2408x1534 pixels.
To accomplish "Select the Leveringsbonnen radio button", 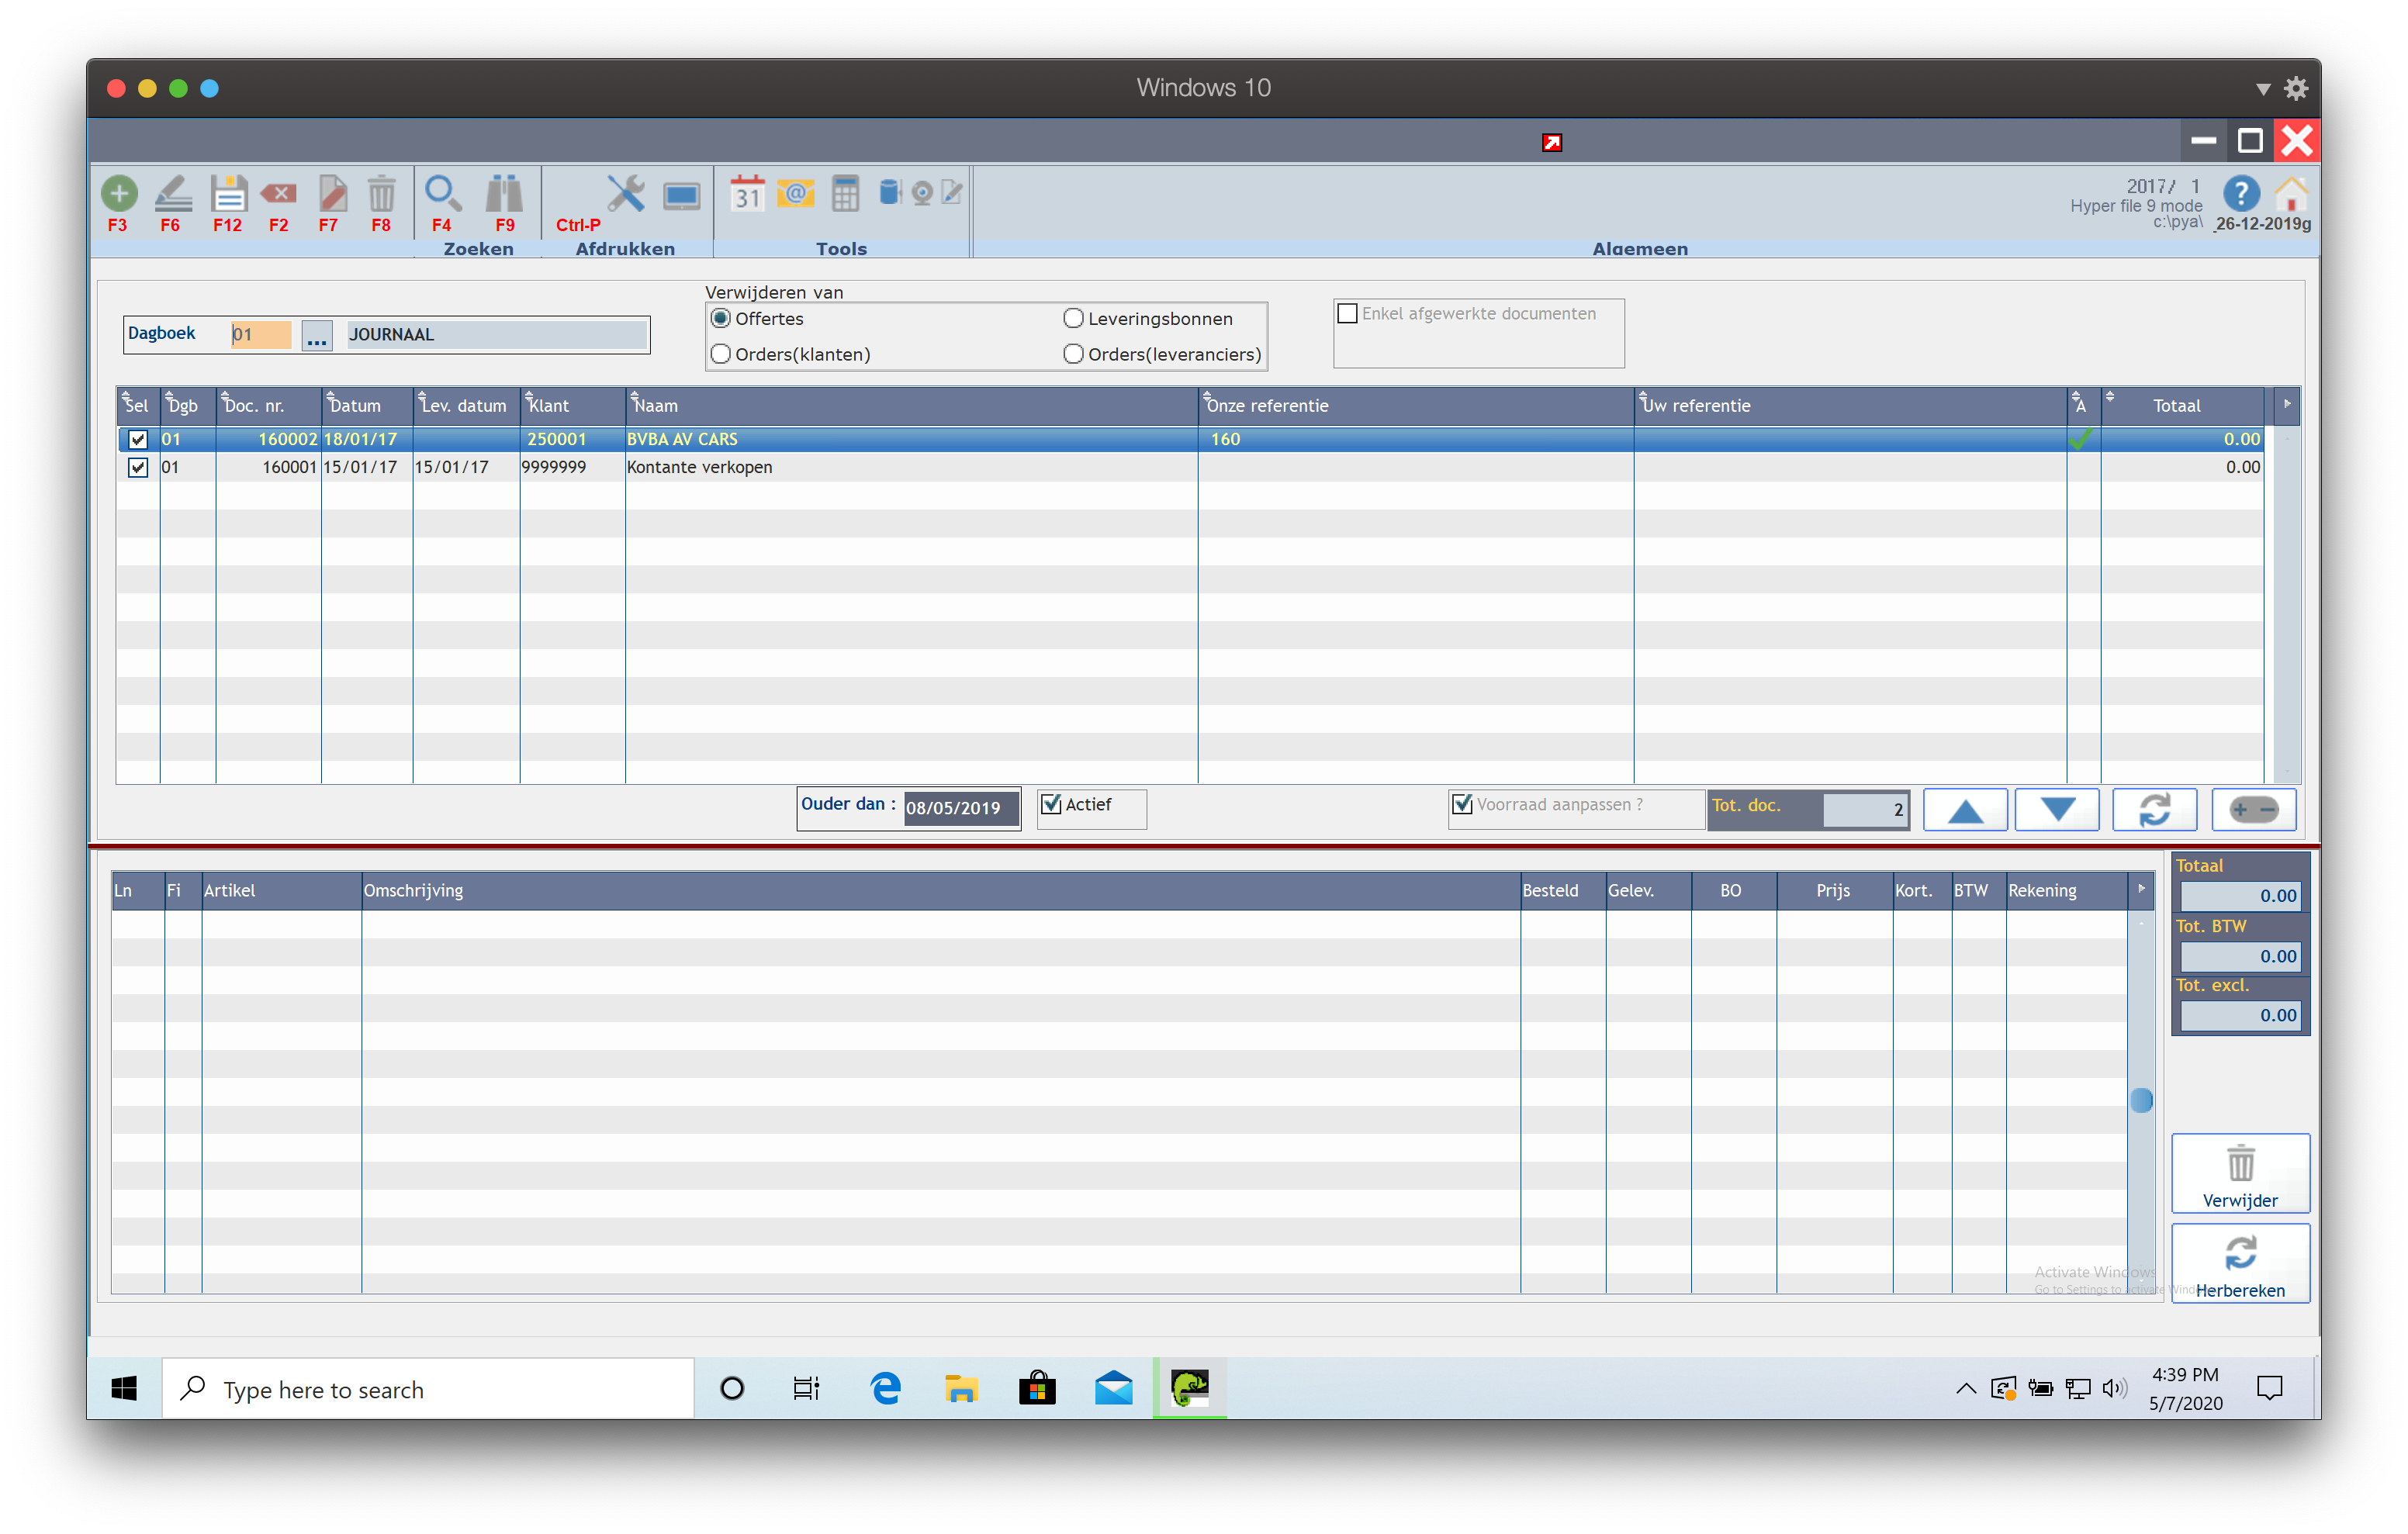I will point(1073,319).
